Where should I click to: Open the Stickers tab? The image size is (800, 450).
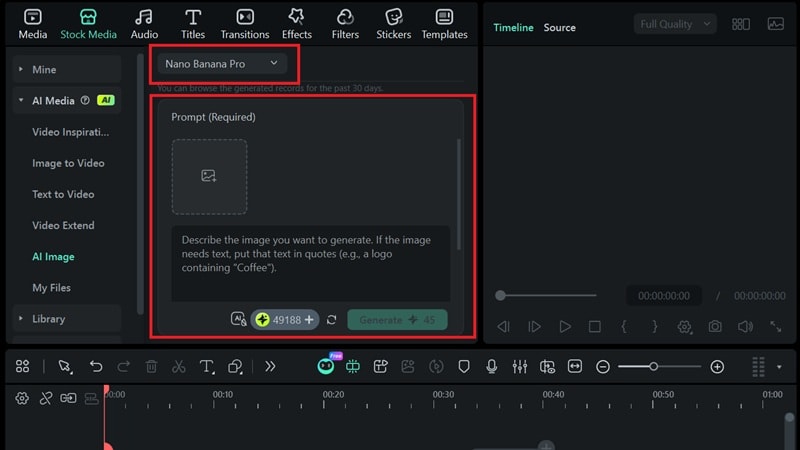393,24
